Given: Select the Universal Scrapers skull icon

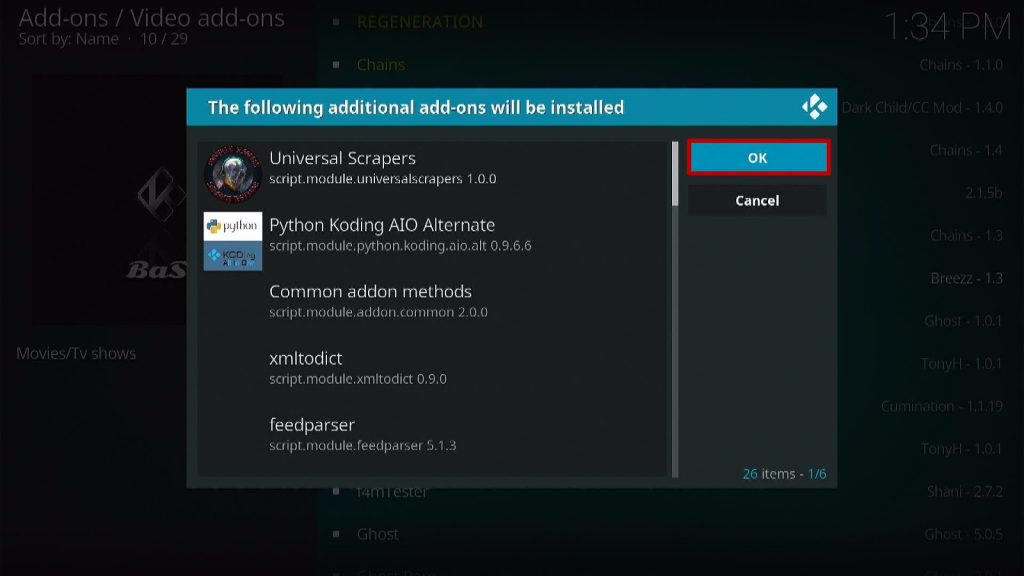Looking at the screenshot, I should [232, 174].
